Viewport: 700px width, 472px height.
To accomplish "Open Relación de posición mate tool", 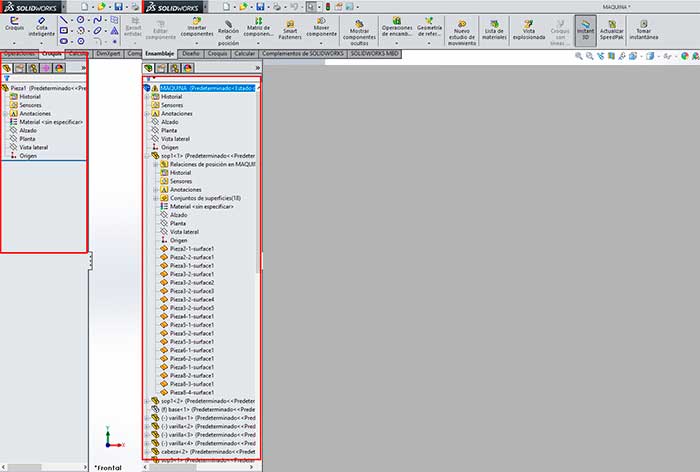I will pyautogui.click(x=228, y=33).
